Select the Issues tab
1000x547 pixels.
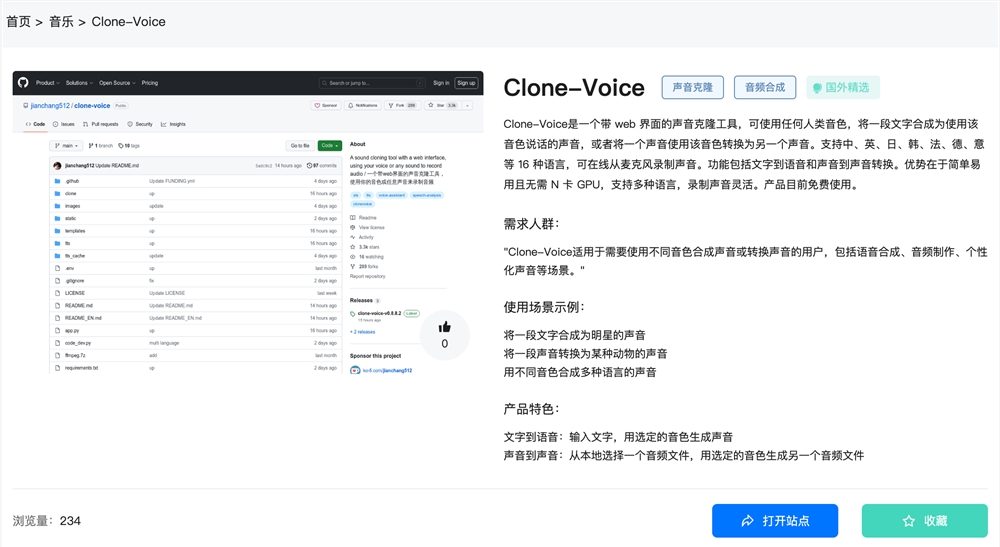(64, 124)
